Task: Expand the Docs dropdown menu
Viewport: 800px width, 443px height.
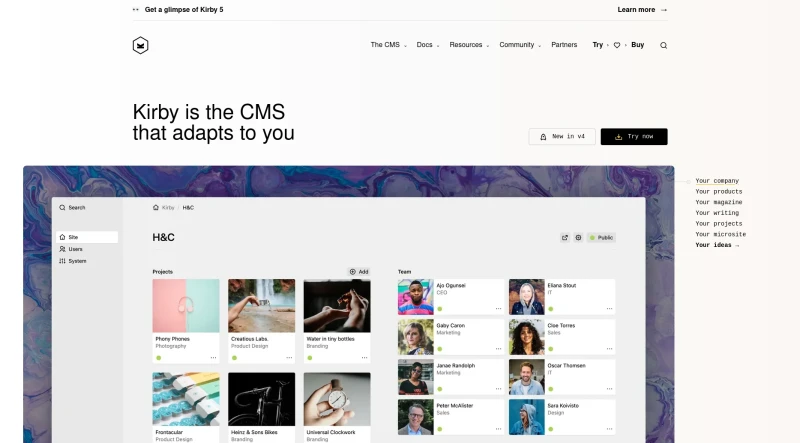Action: click(x=428, y=45)
